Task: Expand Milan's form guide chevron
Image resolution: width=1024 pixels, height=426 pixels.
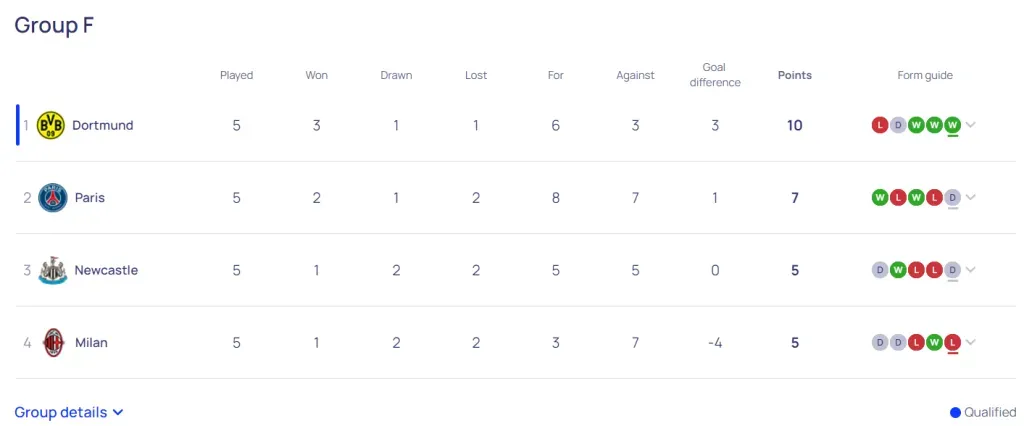Action: pyautogui.click(x=971, y=343)
